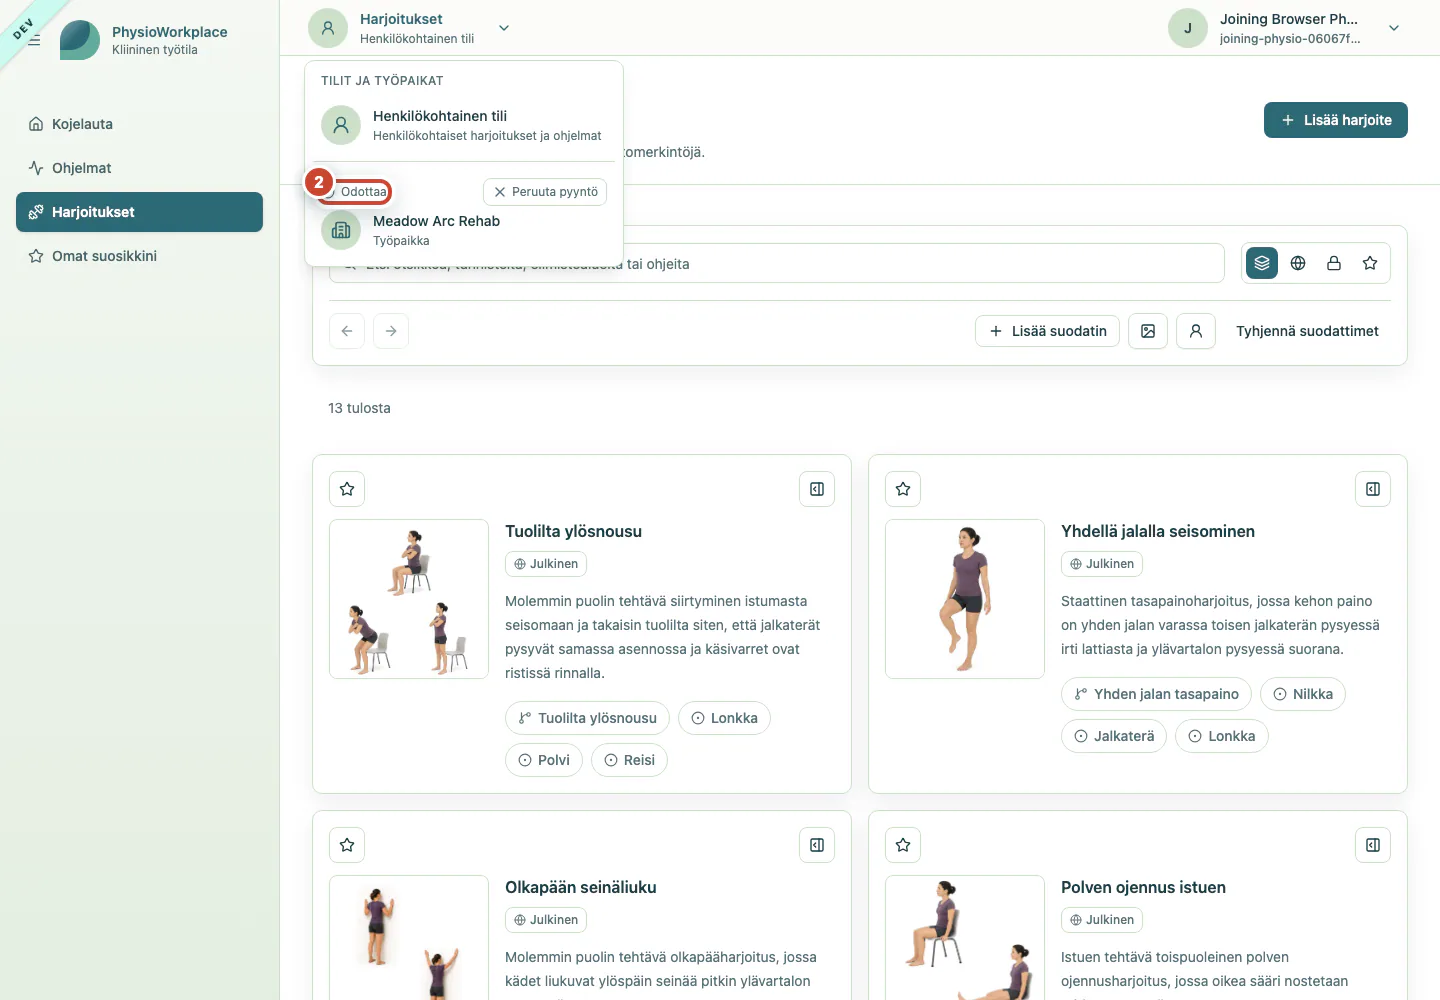Open Kojelauta in the sidebar
1440x1000 pixels.
[x=139, y=124]
